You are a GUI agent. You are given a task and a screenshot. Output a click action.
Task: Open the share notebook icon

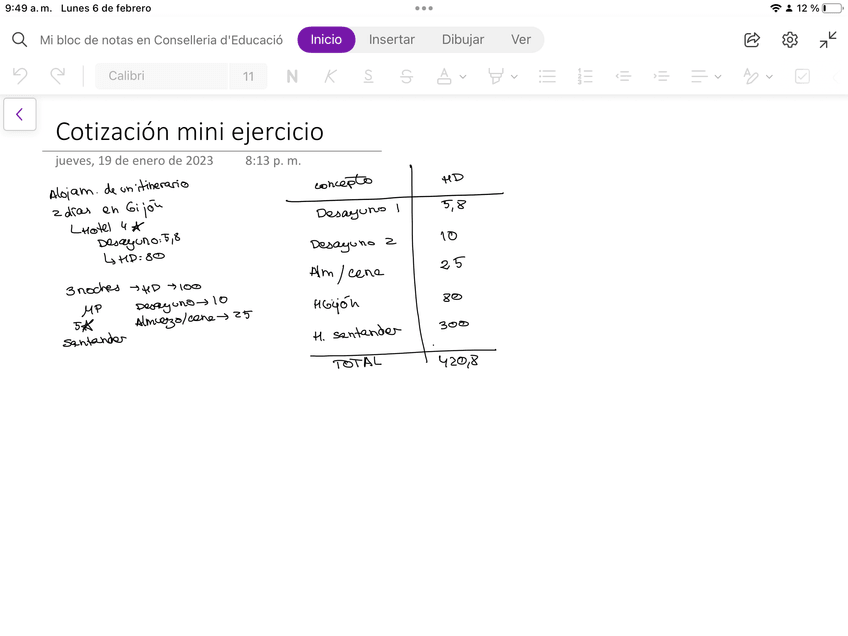pyautogui.click(x=752, y=40)
